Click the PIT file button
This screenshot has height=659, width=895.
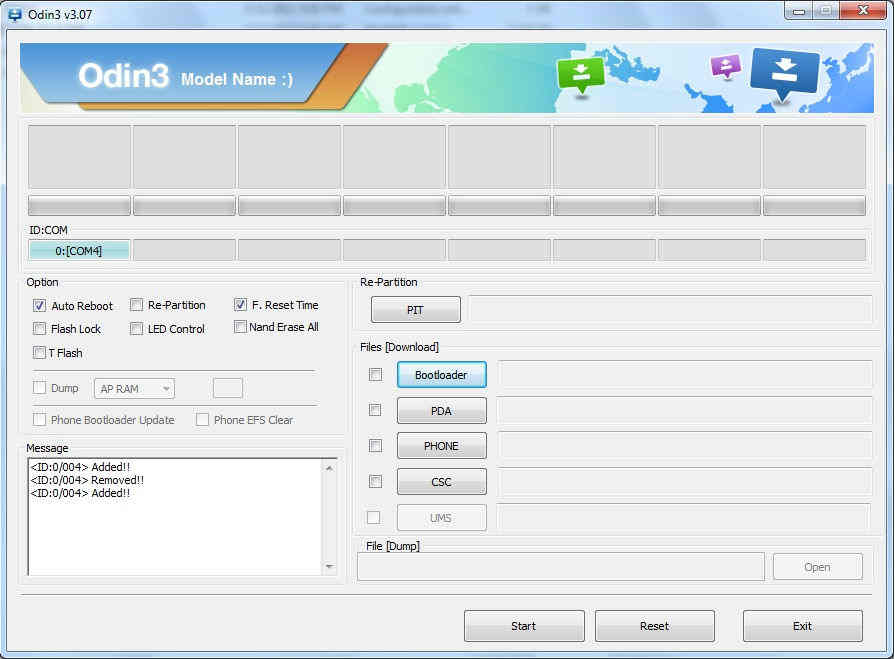pos(416,310)
